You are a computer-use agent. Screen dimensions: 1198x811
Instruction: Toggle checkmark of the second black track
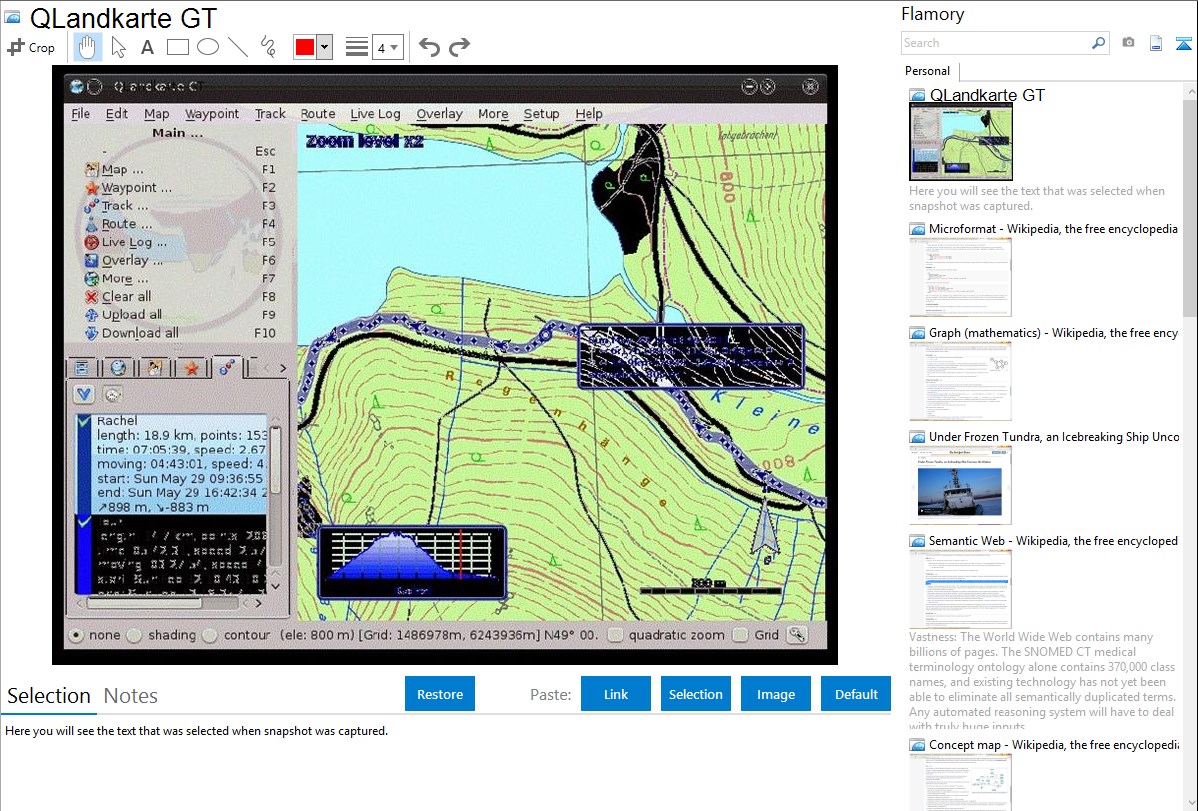click(84, 522)
